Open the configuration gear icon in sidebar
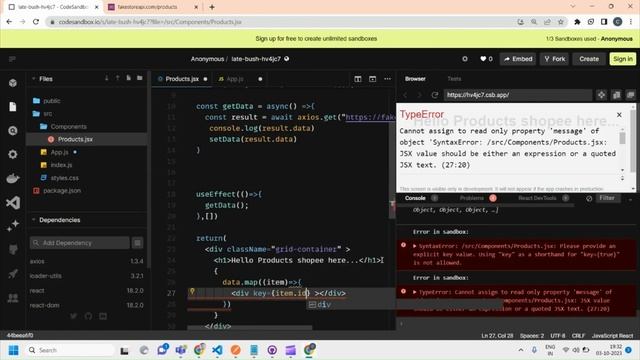This screenshot has width=640, height=360. 13,154
